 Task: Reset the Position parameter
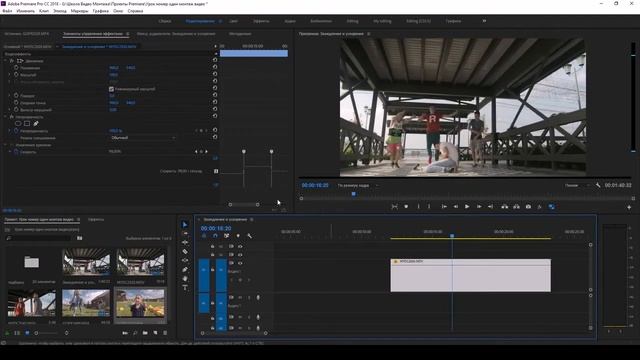click(215, 67)
